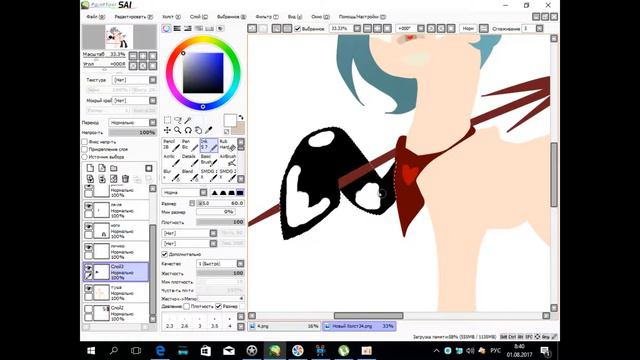Screen dimensions: 640x360
Task: Create a new layer folder
Action: 114,168
